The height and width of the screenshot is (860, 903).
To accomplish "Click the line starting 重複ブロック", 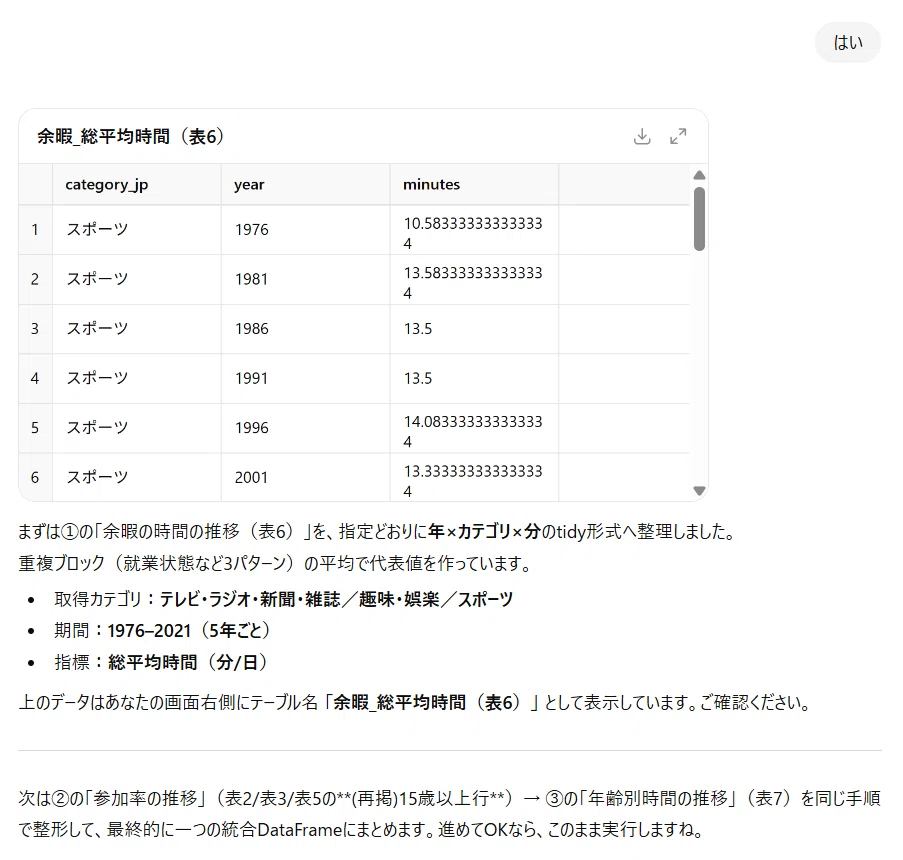I will [275, 563].
